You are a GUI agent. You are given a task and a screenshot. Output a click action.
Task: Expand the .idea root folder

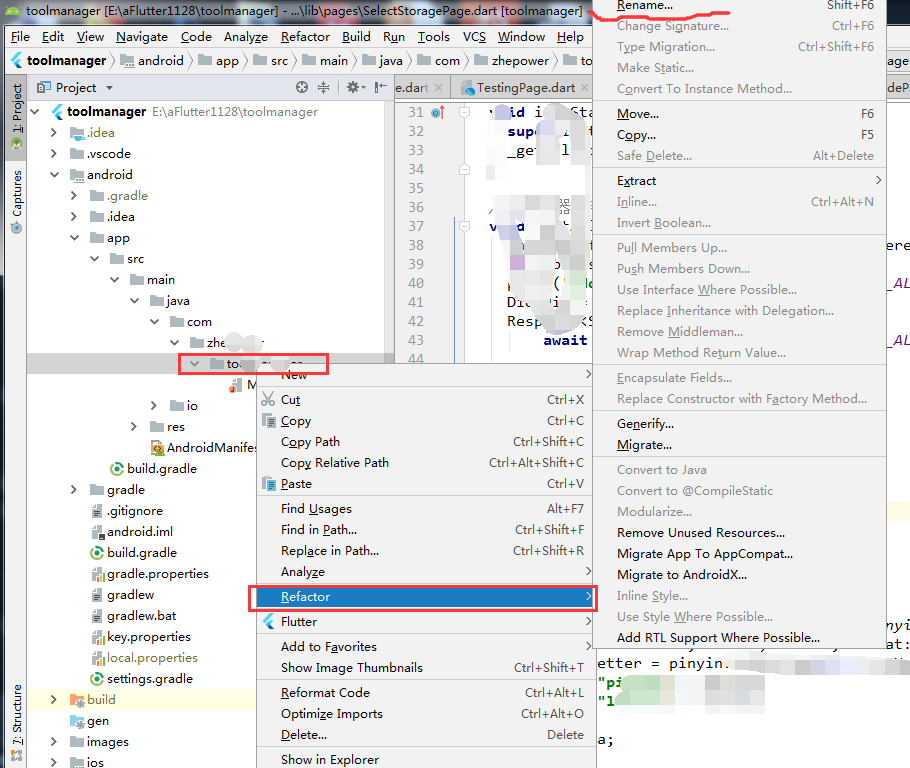(54, 132)
